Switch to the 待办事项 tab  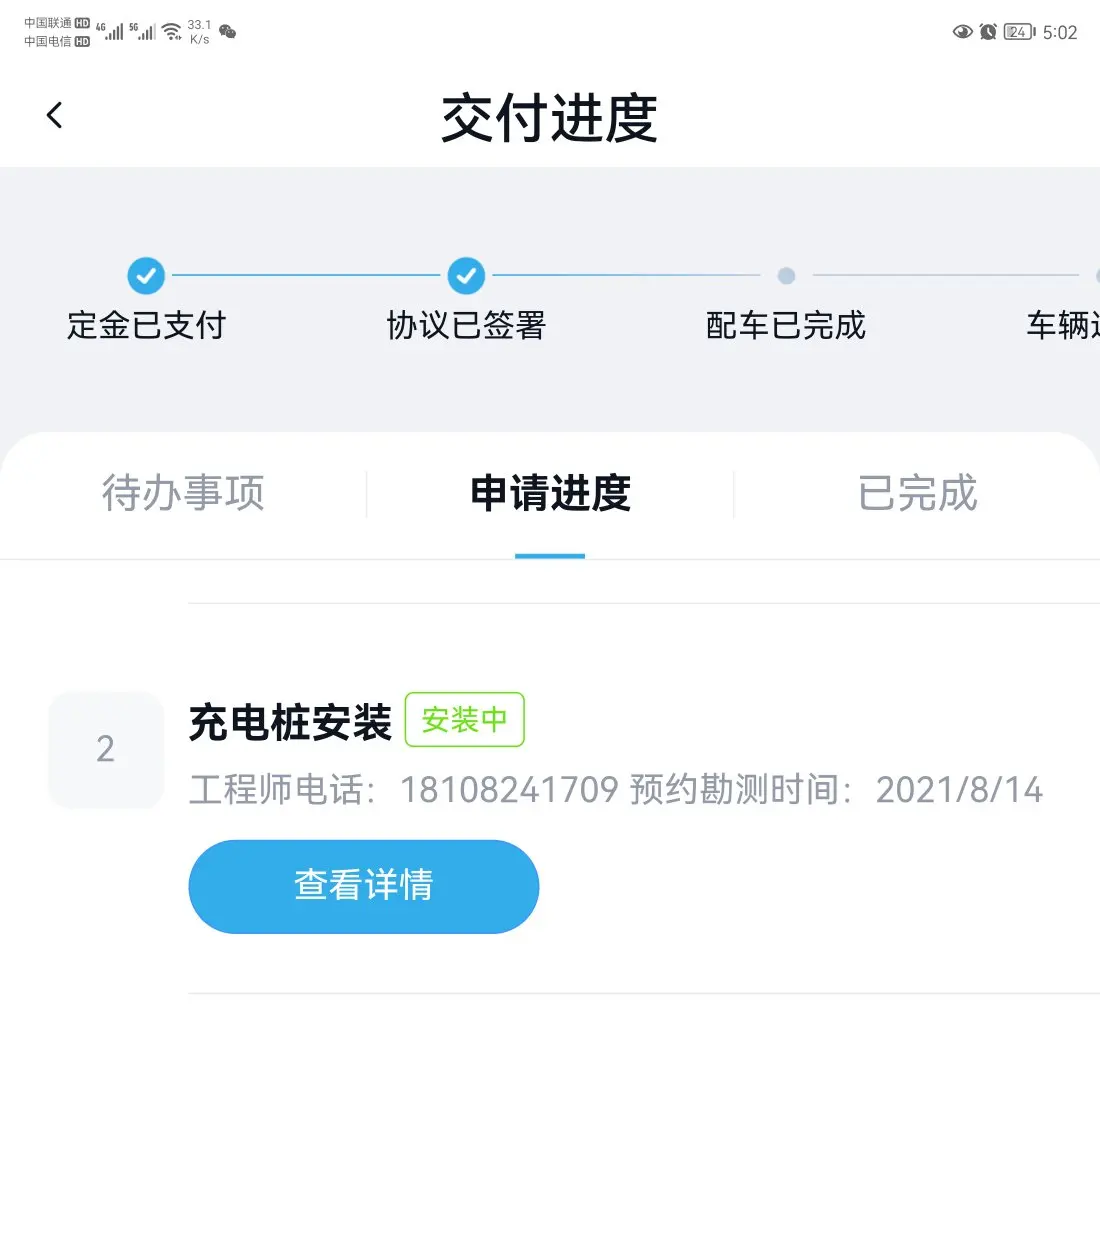[183, 493]
